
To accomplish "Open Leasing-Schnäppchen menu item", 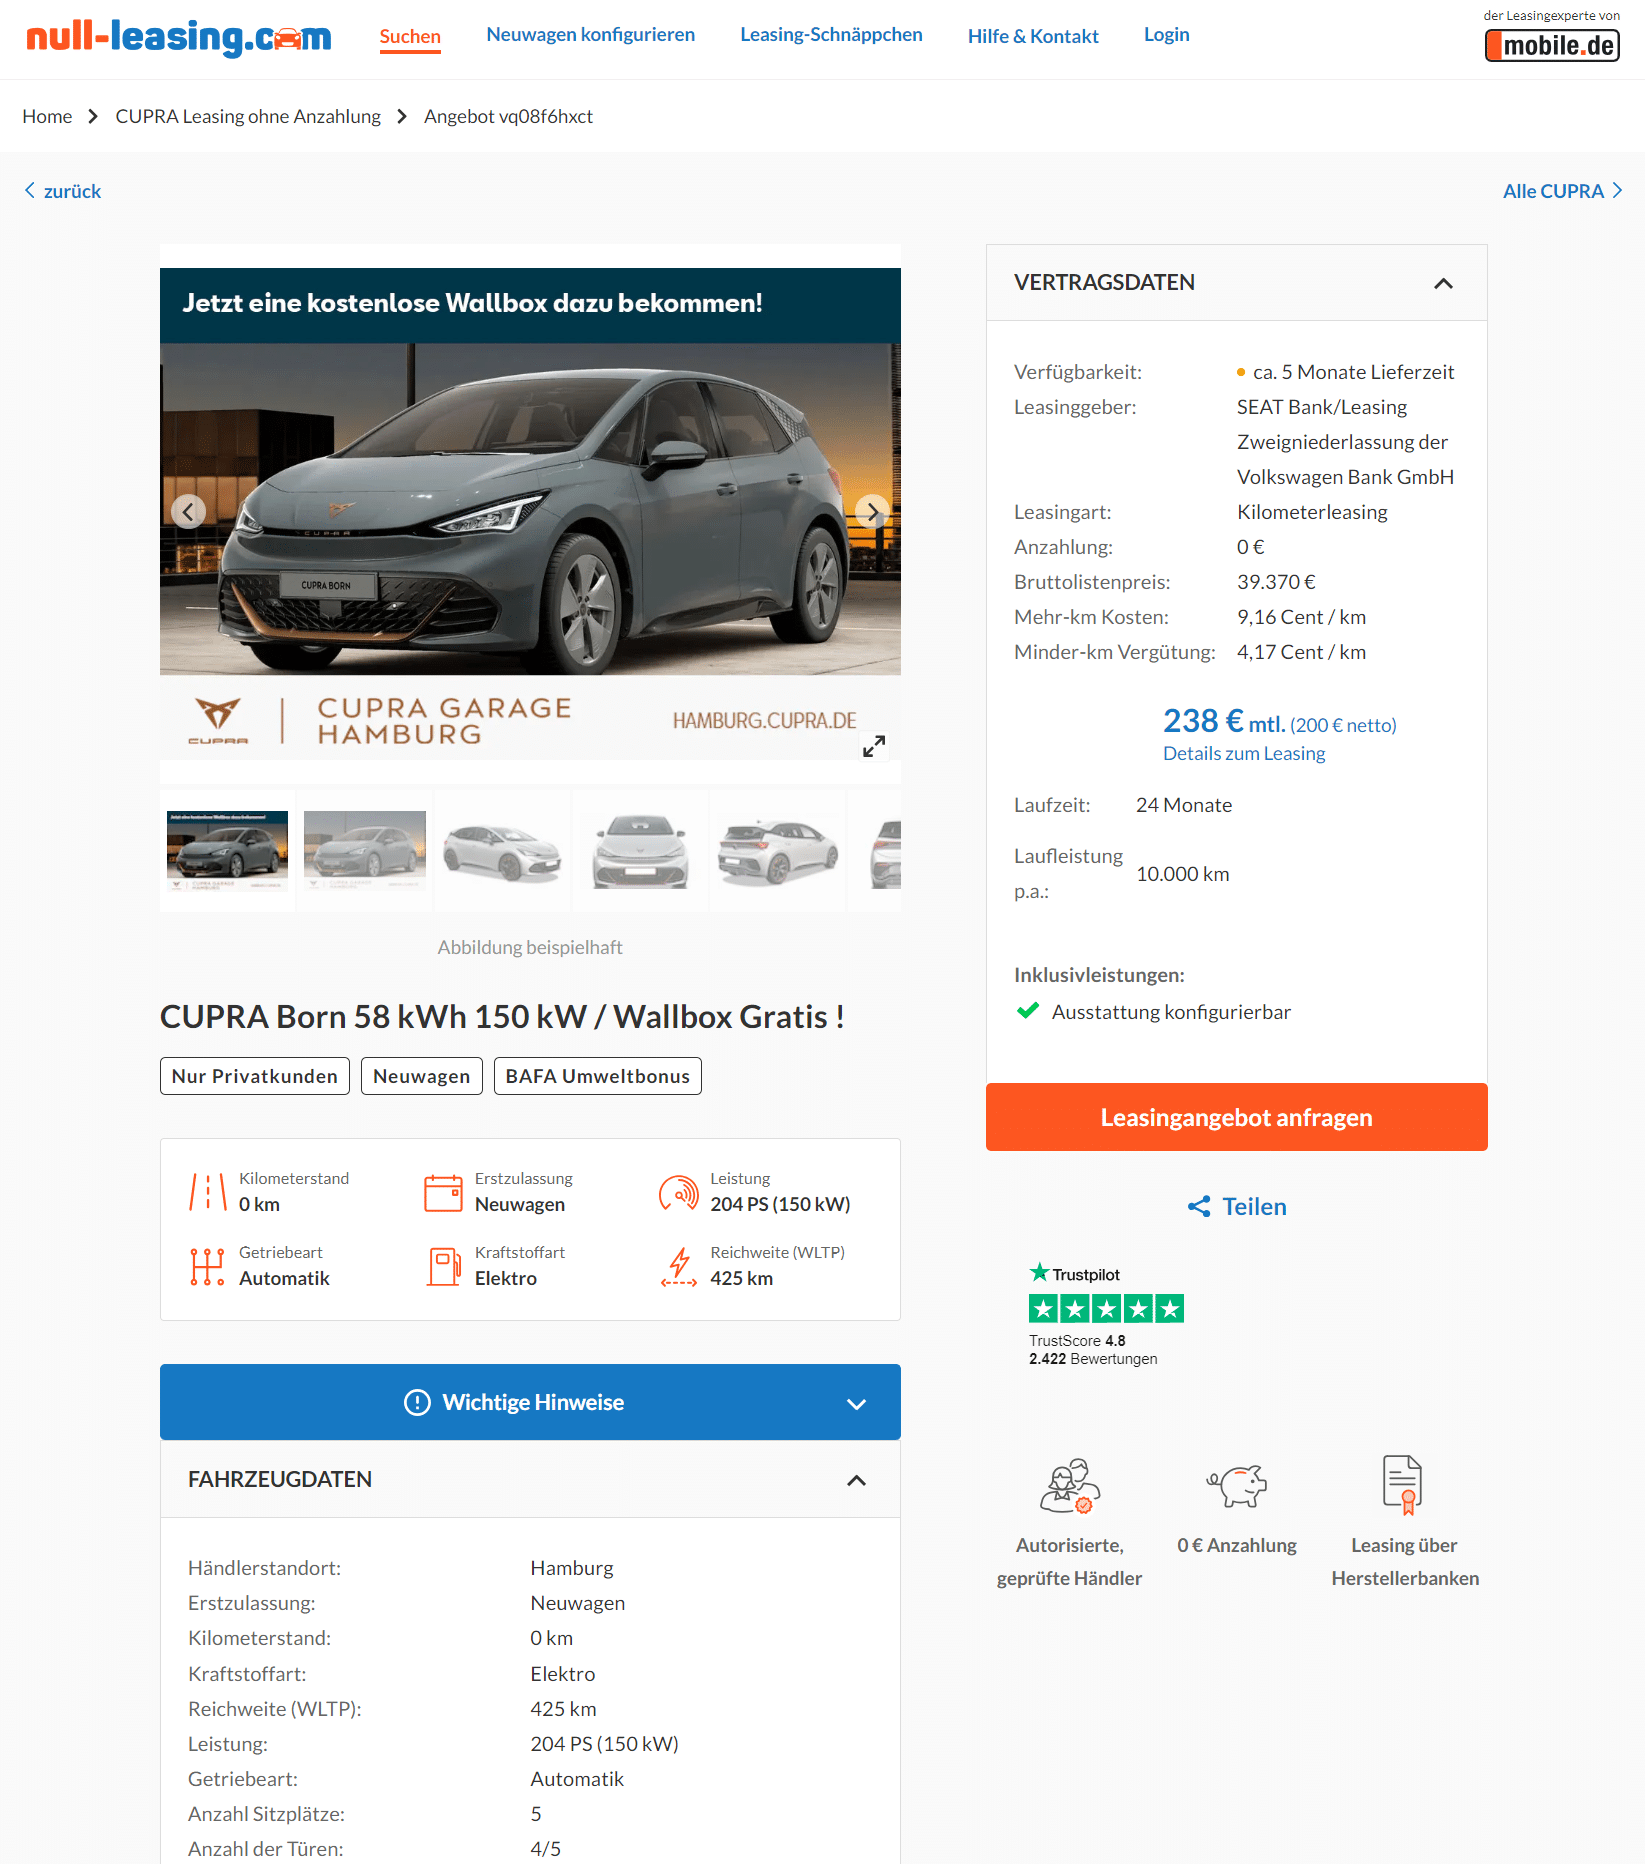I will click(831, 35).
